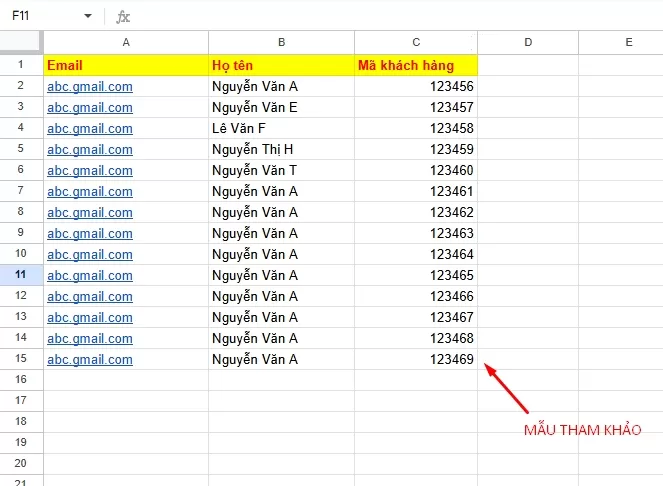Click the cell 123466

pyautogui.click(x=416, y=296)
